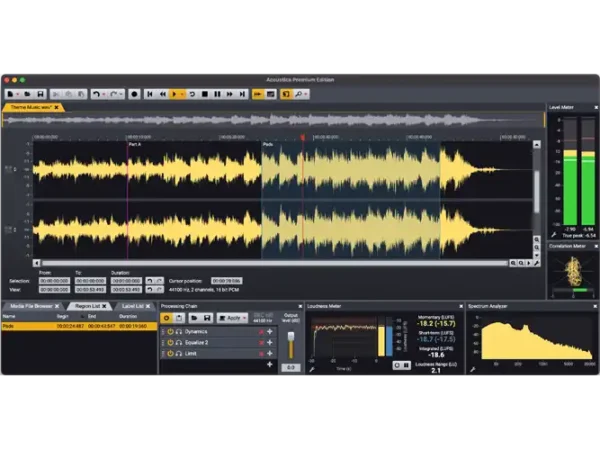Image resolution: width=600 pixels, height=450 pixels.
Task: Click the New file icon
Action: (10, 94)
